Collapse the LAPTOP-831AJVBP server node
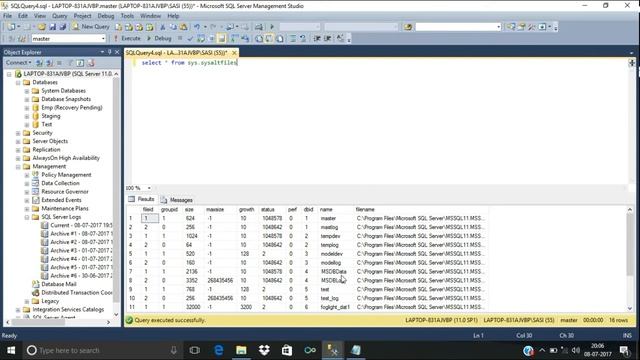 pyautogui.click(x=9, y=74)
